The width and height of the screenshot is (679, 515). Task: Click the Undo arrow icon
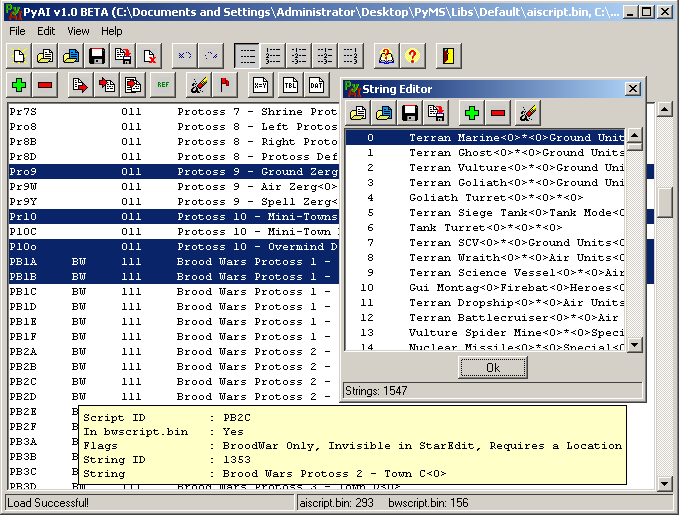[185, 56]
